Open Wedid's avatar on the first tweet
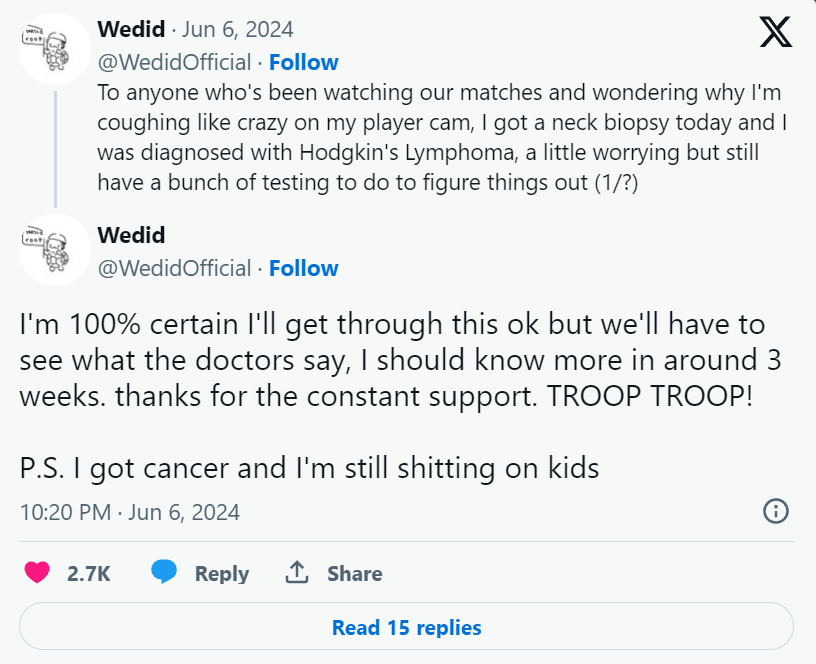The height and width of the screenshot is (664, 816). tap(55, 48)
